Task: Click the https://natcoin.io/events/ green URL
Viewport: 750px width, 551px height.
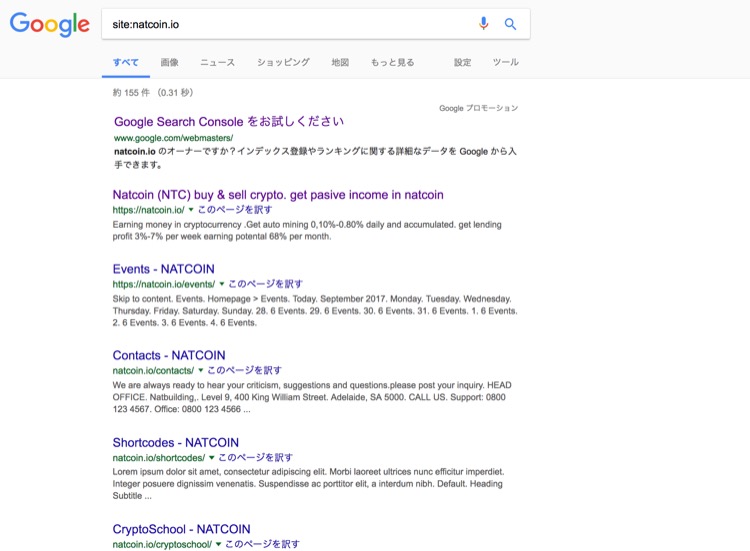Action: (x=164, y=284)
